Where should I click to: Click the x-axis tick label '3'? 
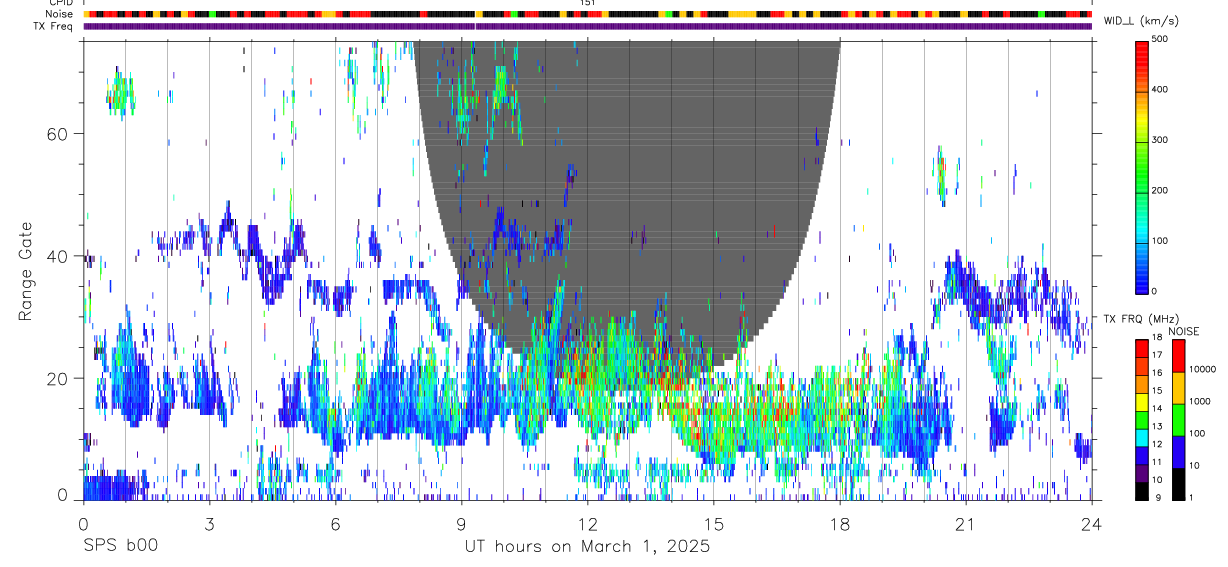coord(209,523)
